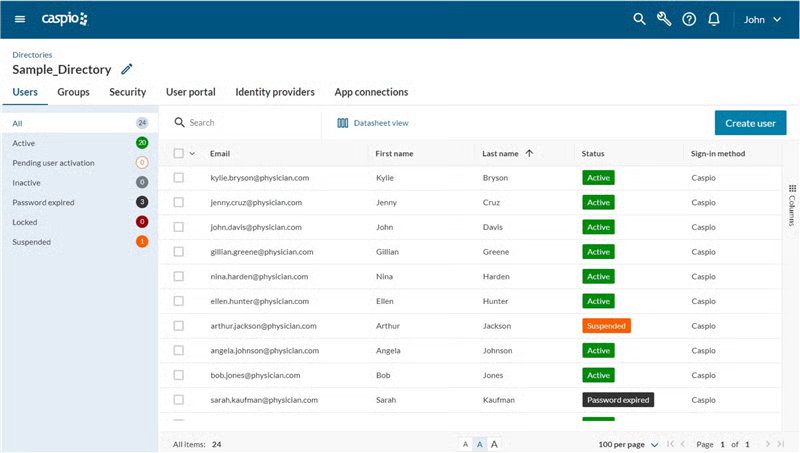
Task: Filter by Inactive users
Action: pos(80,182)
